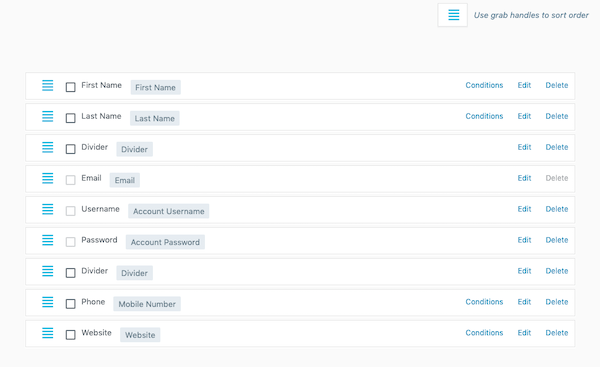This screenshot has height=367, width=600.
Task: Delete the Password field
Action: coord(557,240)
